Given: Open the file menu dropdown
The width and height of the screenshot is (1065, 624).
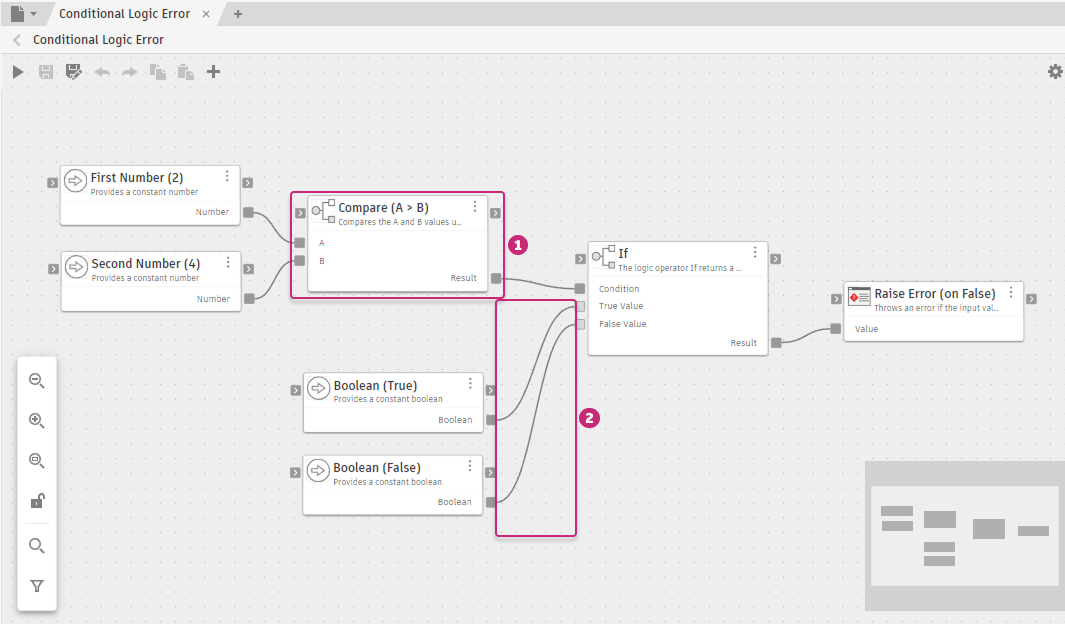Looking at the screenshot, I should pos(23,14).
